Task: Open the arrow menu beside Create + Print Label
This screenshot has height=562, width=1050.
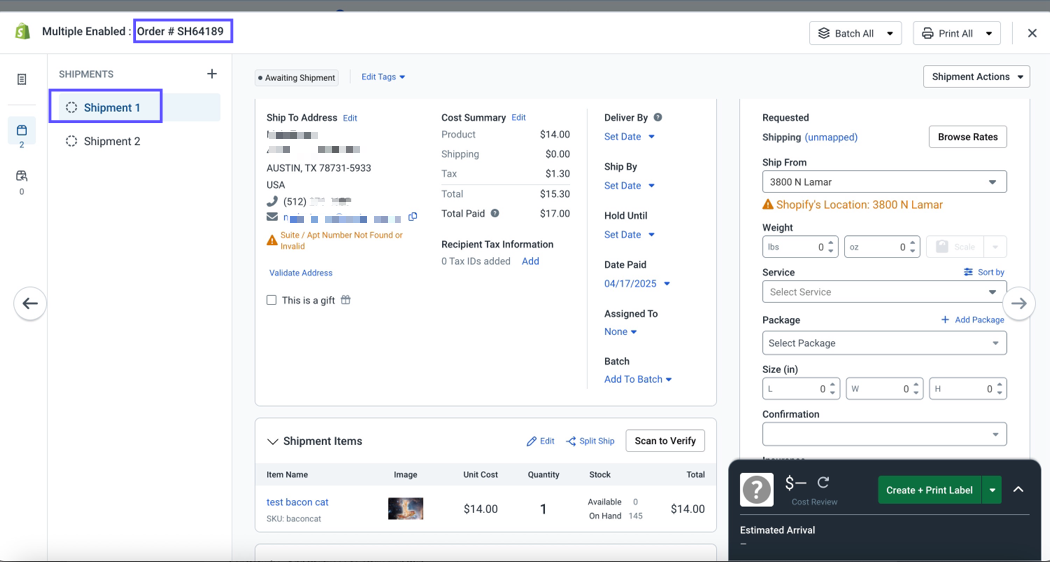Action: pos(992,490)
